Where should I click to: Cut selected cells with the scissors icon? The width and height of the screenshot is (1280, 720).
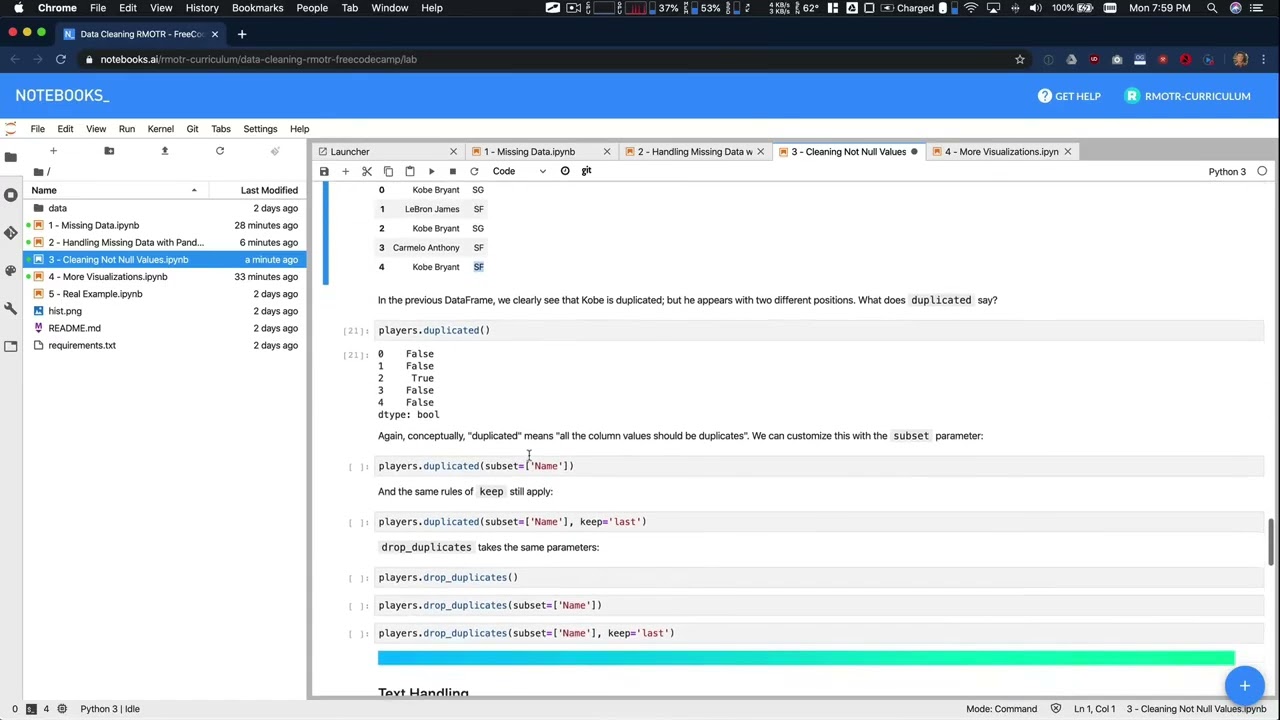[x=367, y=171]
